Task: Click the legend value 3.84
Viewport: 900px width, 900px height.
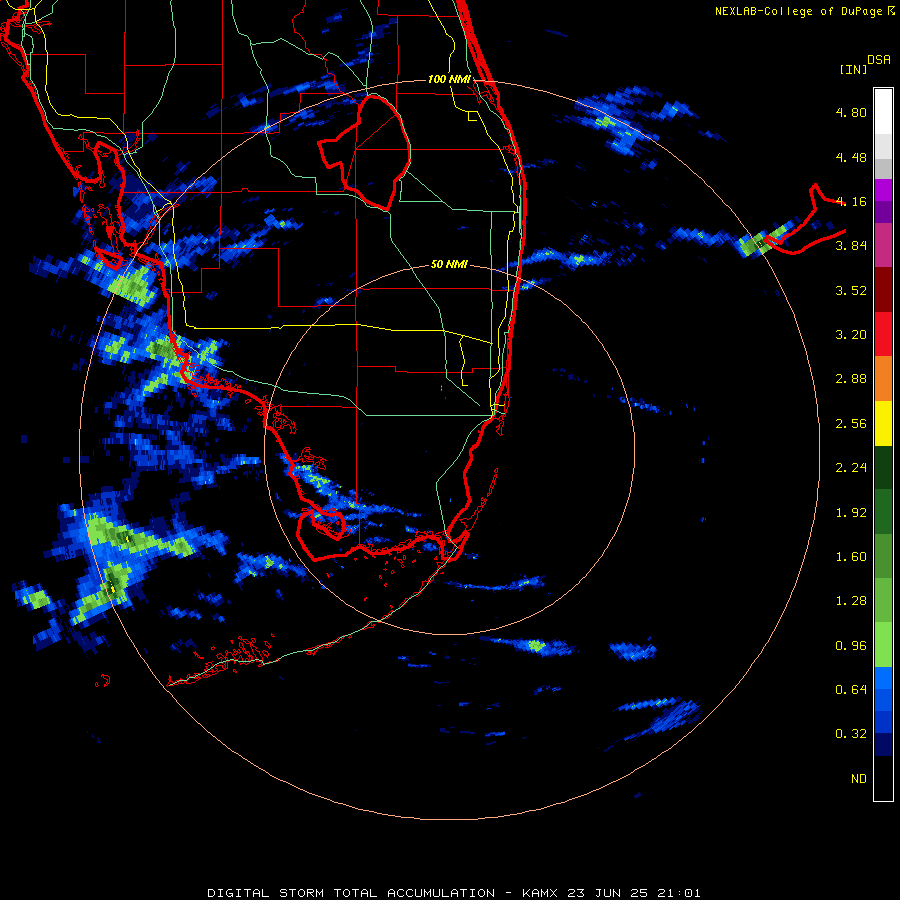Action: click(x=851, y=246)
